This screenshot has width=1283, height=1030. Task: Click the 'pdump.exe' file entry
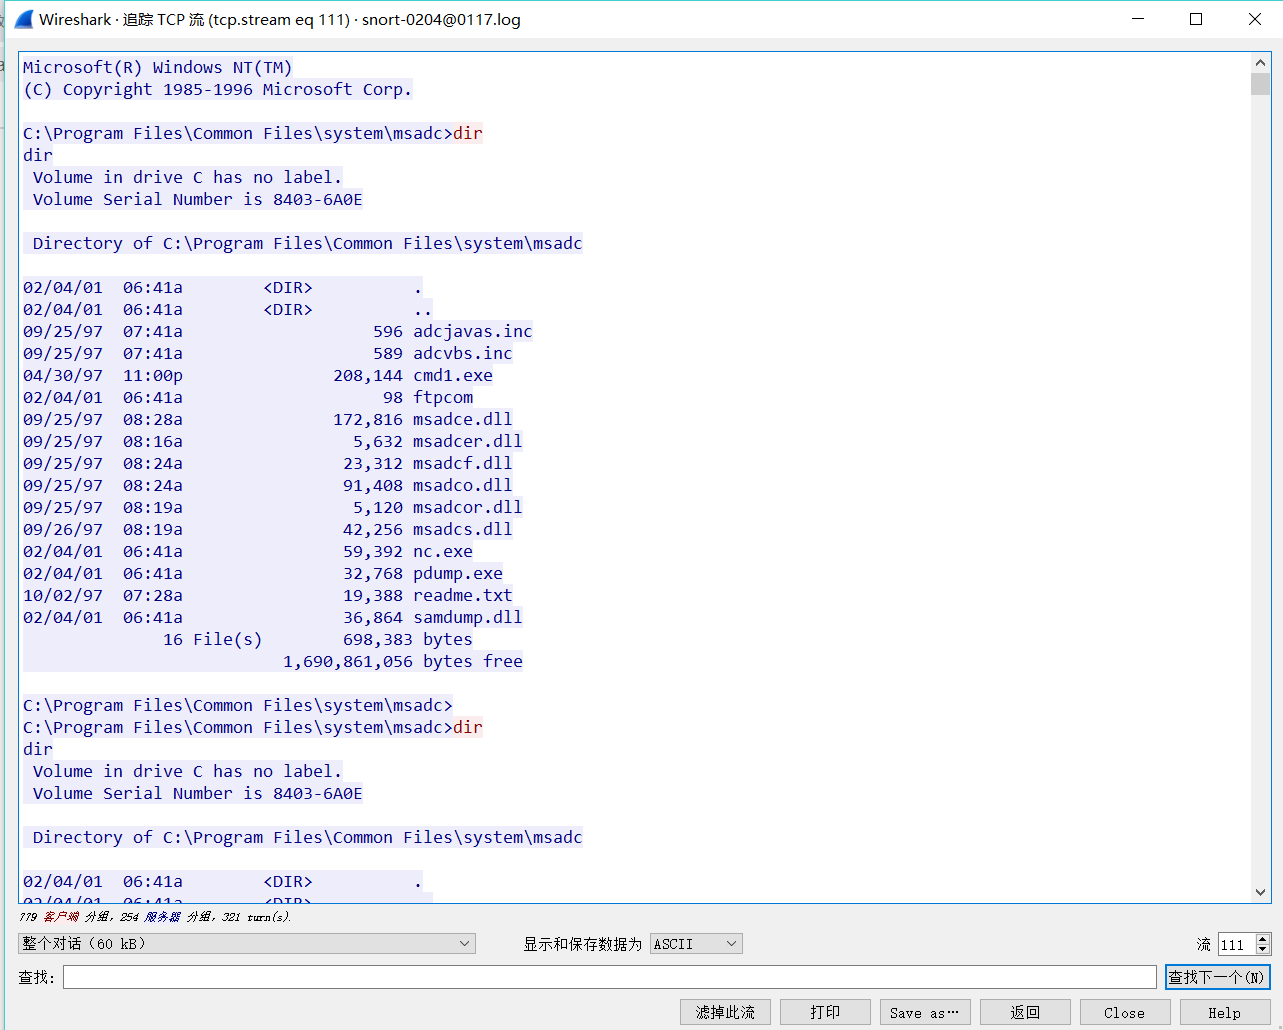(458, 573)
